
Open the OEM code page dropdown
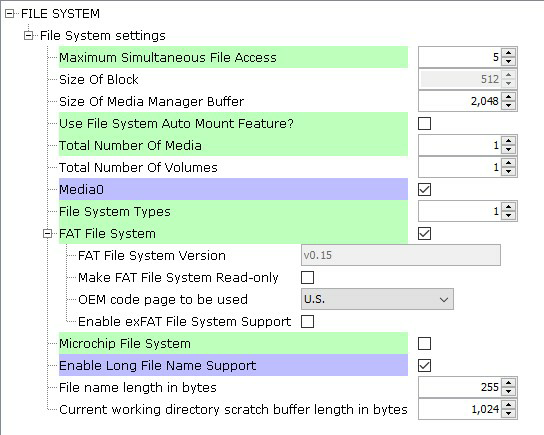(x=377, y=299)
